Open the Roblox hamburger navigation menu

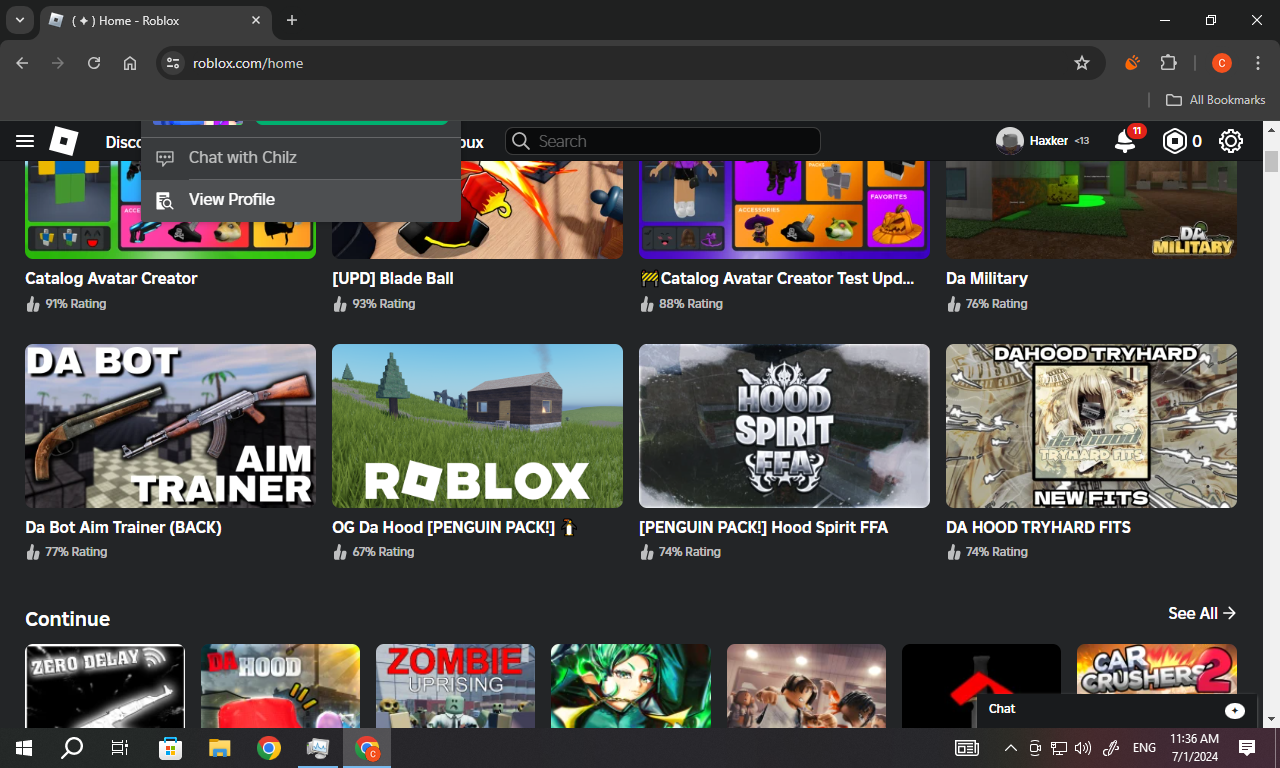tap(25, 141)
